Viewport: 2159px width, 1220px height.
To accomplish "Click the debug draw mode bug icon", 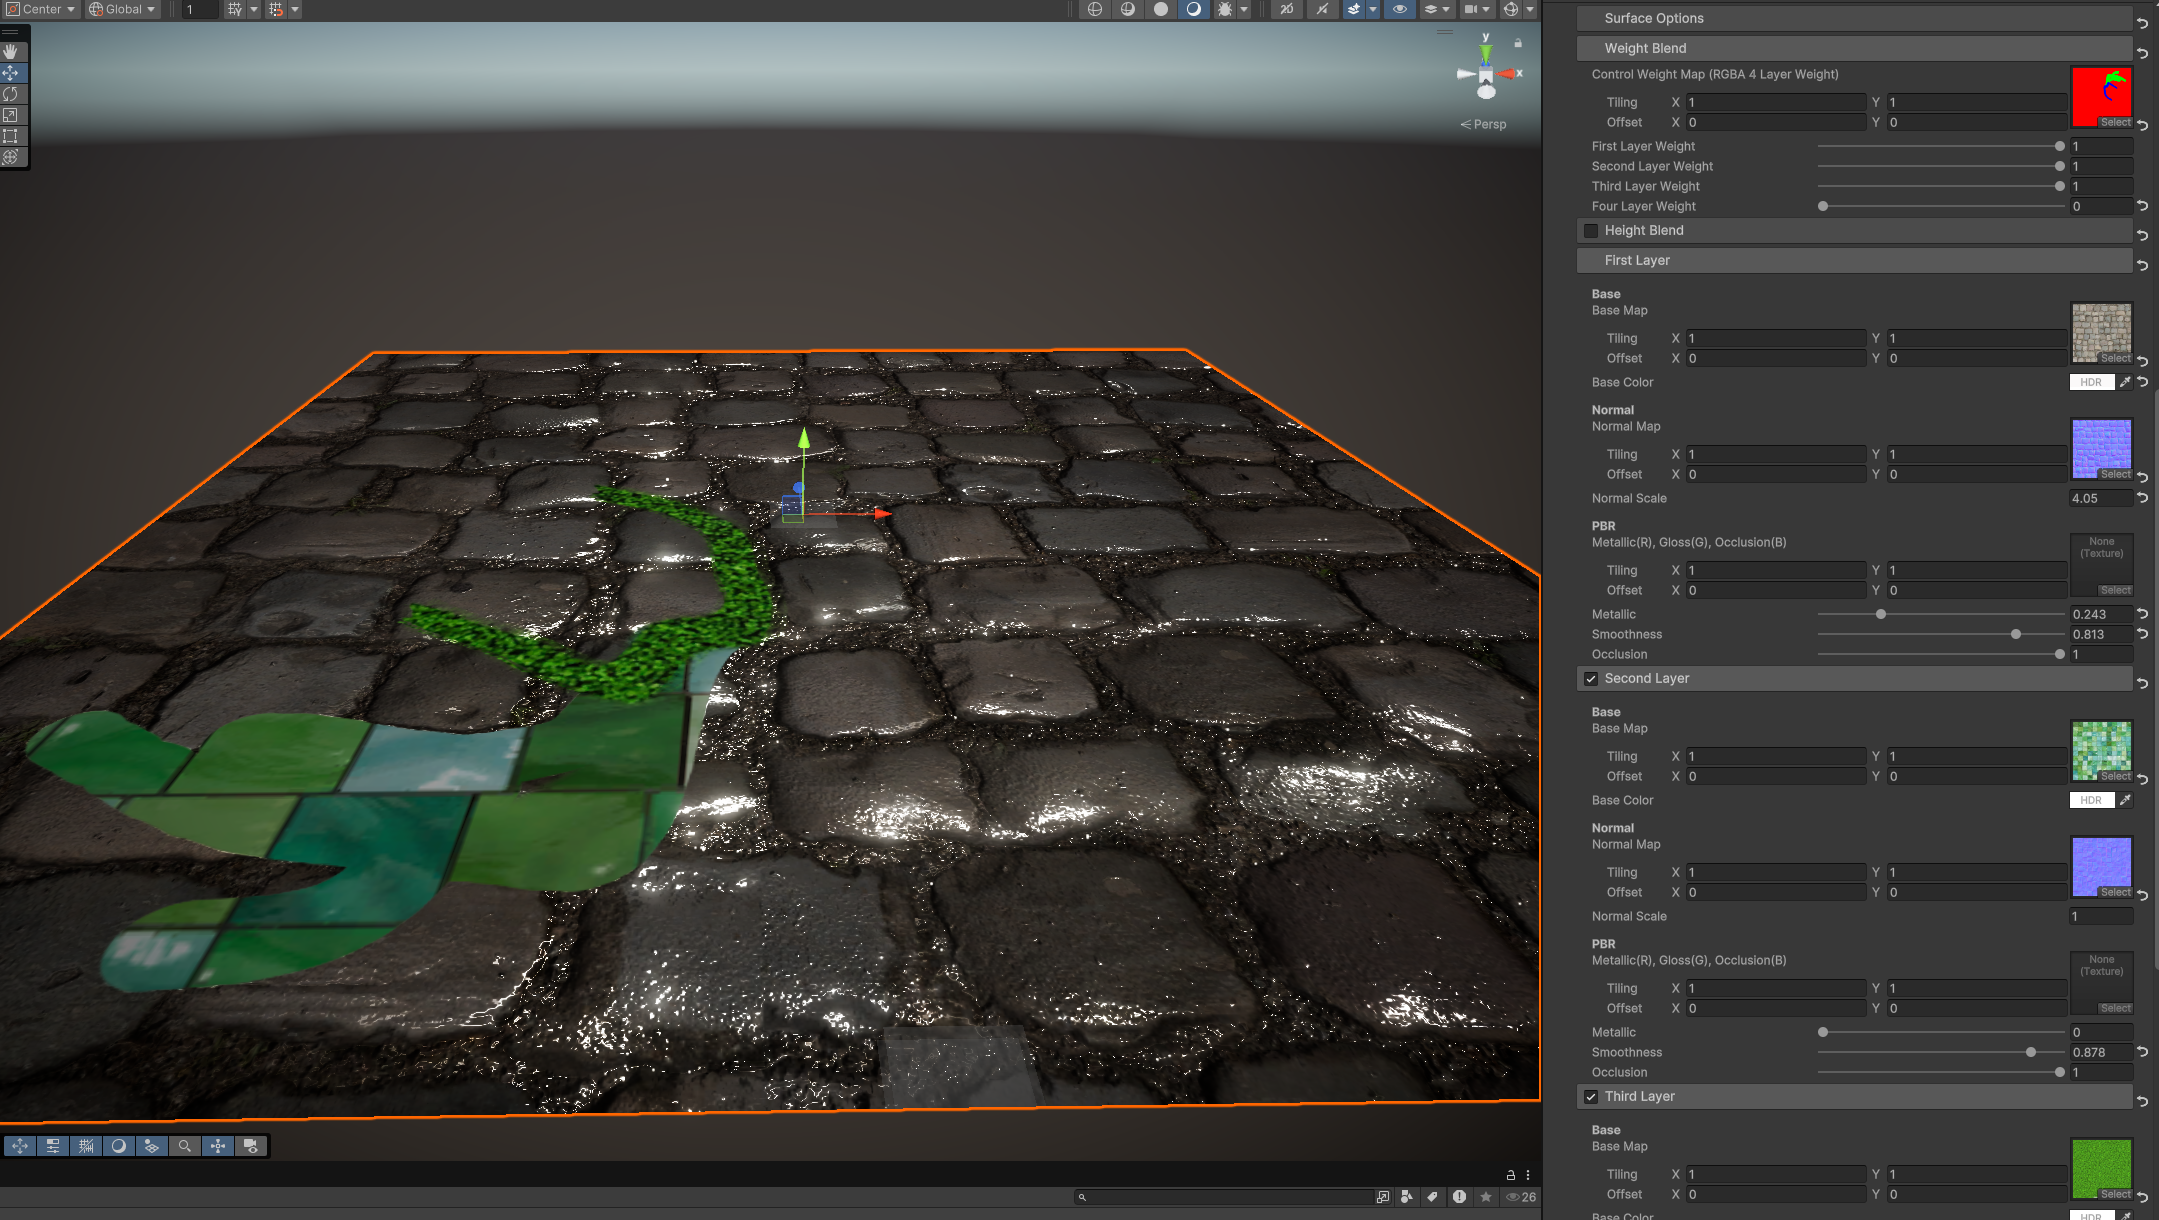I will pos(1224,9).
